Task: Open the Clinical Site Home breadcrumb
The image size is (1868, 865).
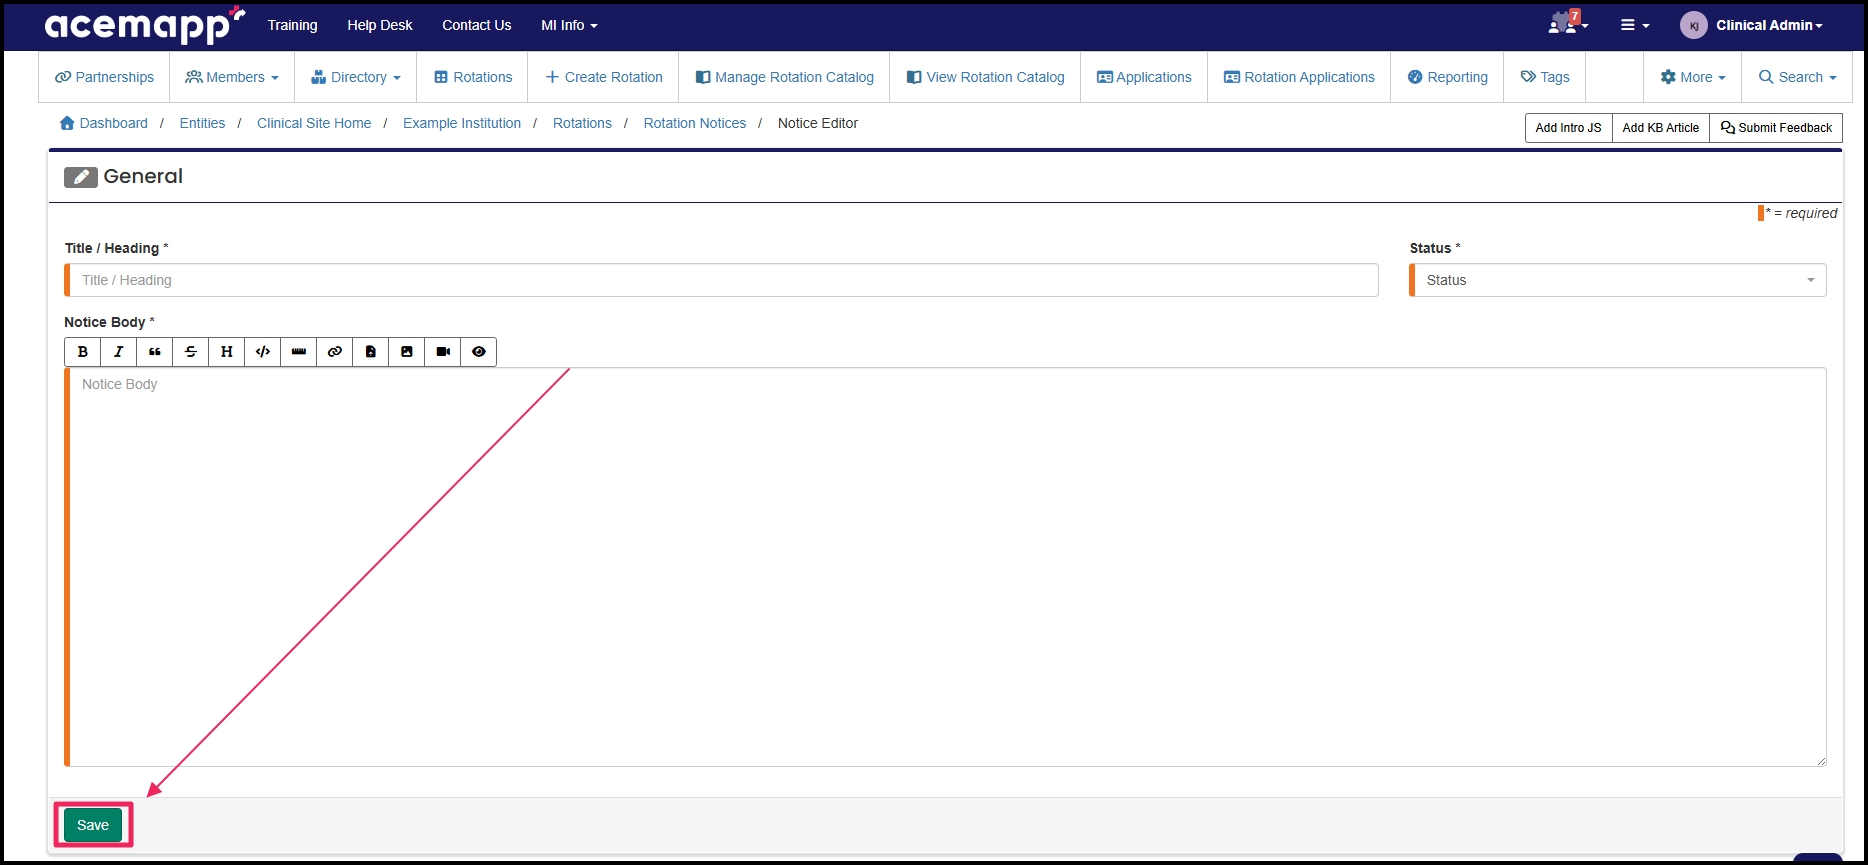Action: [314, 123]
